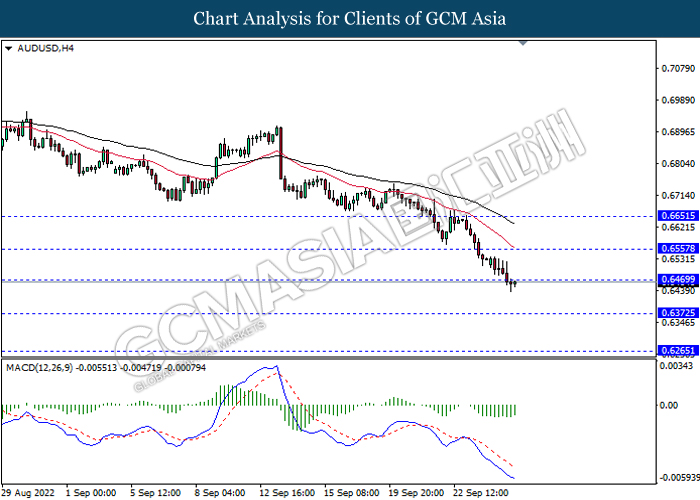The height and width of the screenshot is (500, 700).
Task: Click the 0.68965 price axis value
Action: pyautogui.click(x=678, y=132)
